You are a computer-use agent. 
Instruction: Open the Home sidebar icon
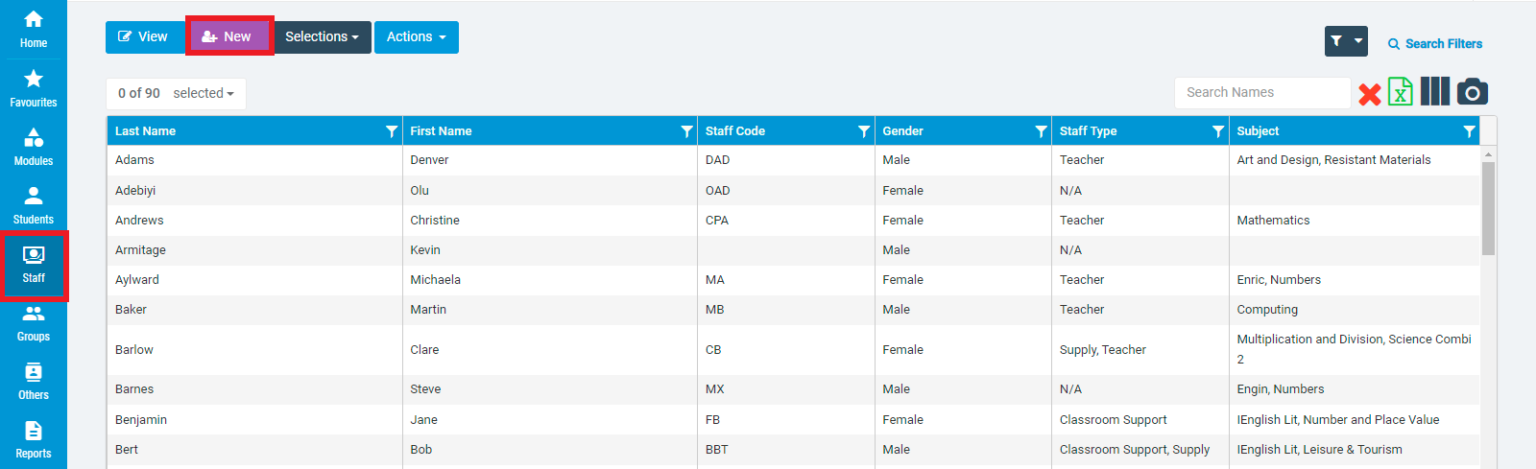[x=33, y=29]
